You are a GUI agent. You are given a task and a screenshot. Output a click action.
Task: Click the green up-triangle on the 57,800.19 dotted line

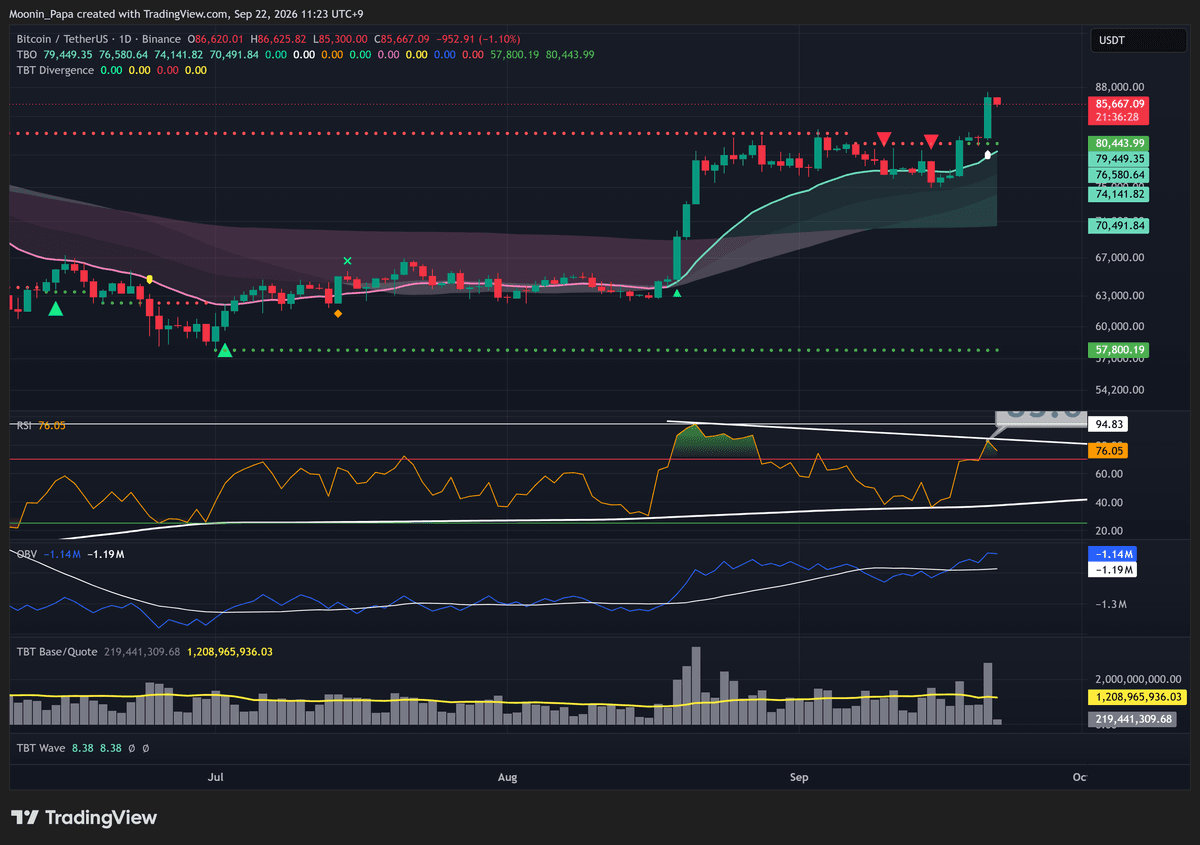click(225, 350)
